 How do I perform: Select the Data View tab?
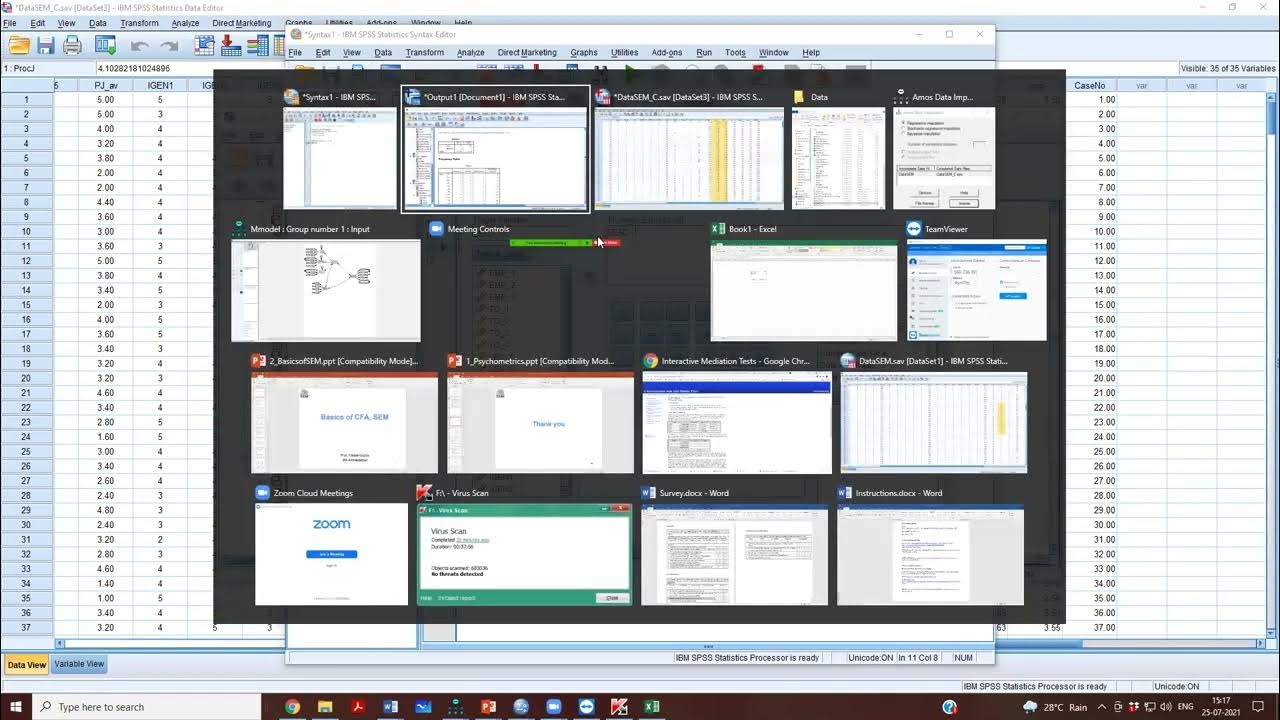click(26, 664)
